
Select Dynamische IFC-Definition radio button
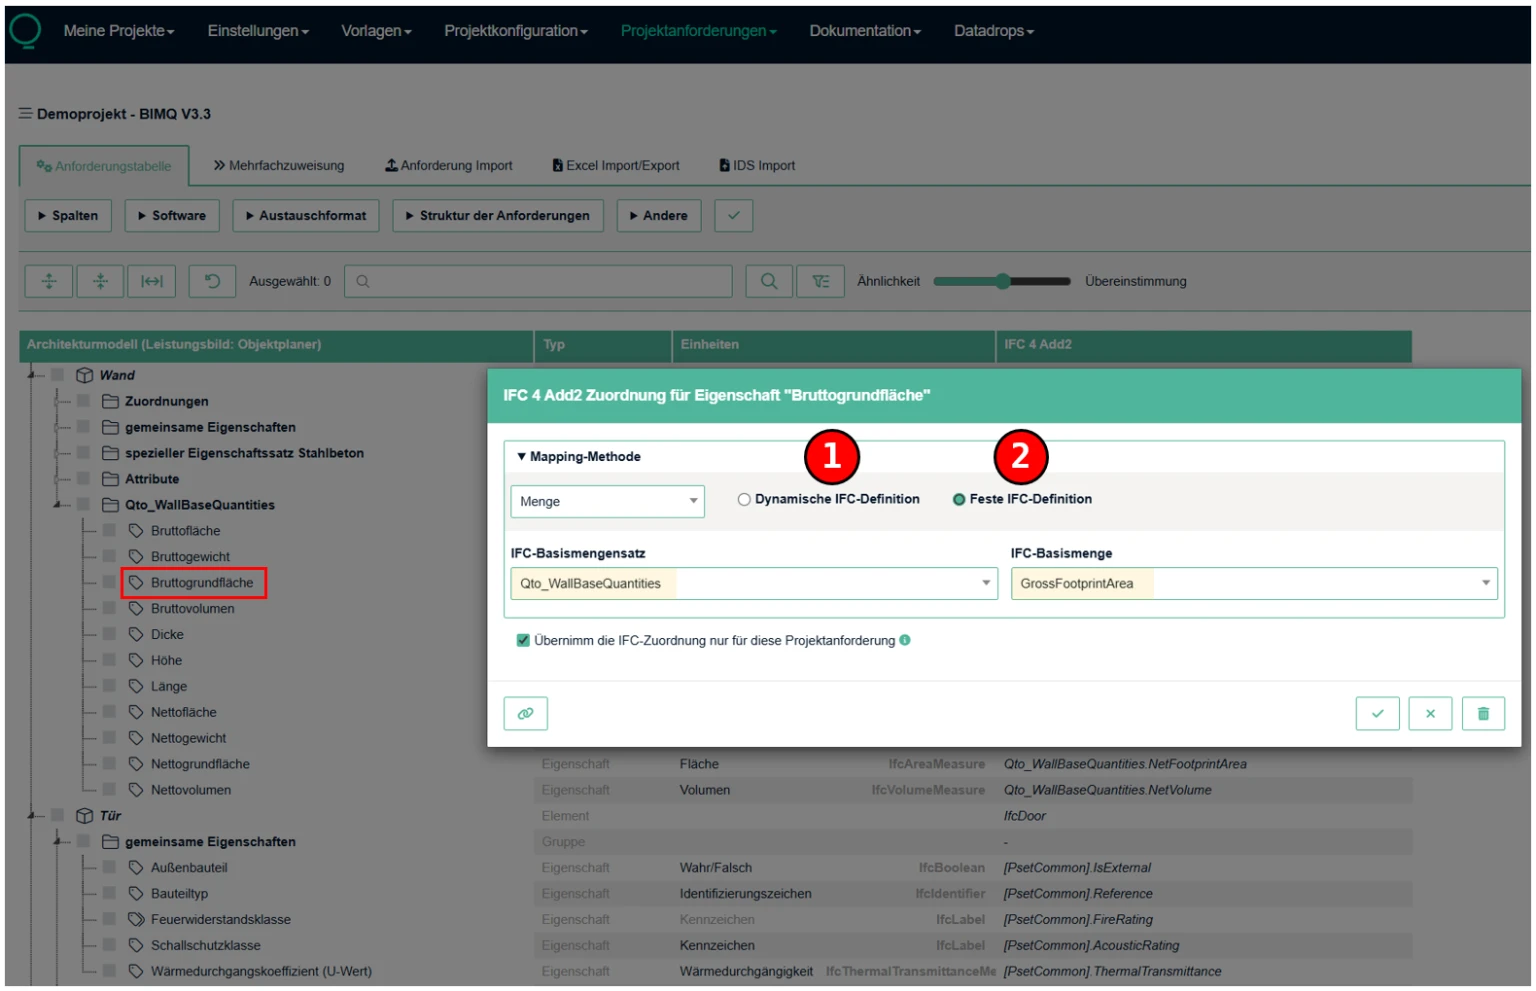tap(744, 499)
